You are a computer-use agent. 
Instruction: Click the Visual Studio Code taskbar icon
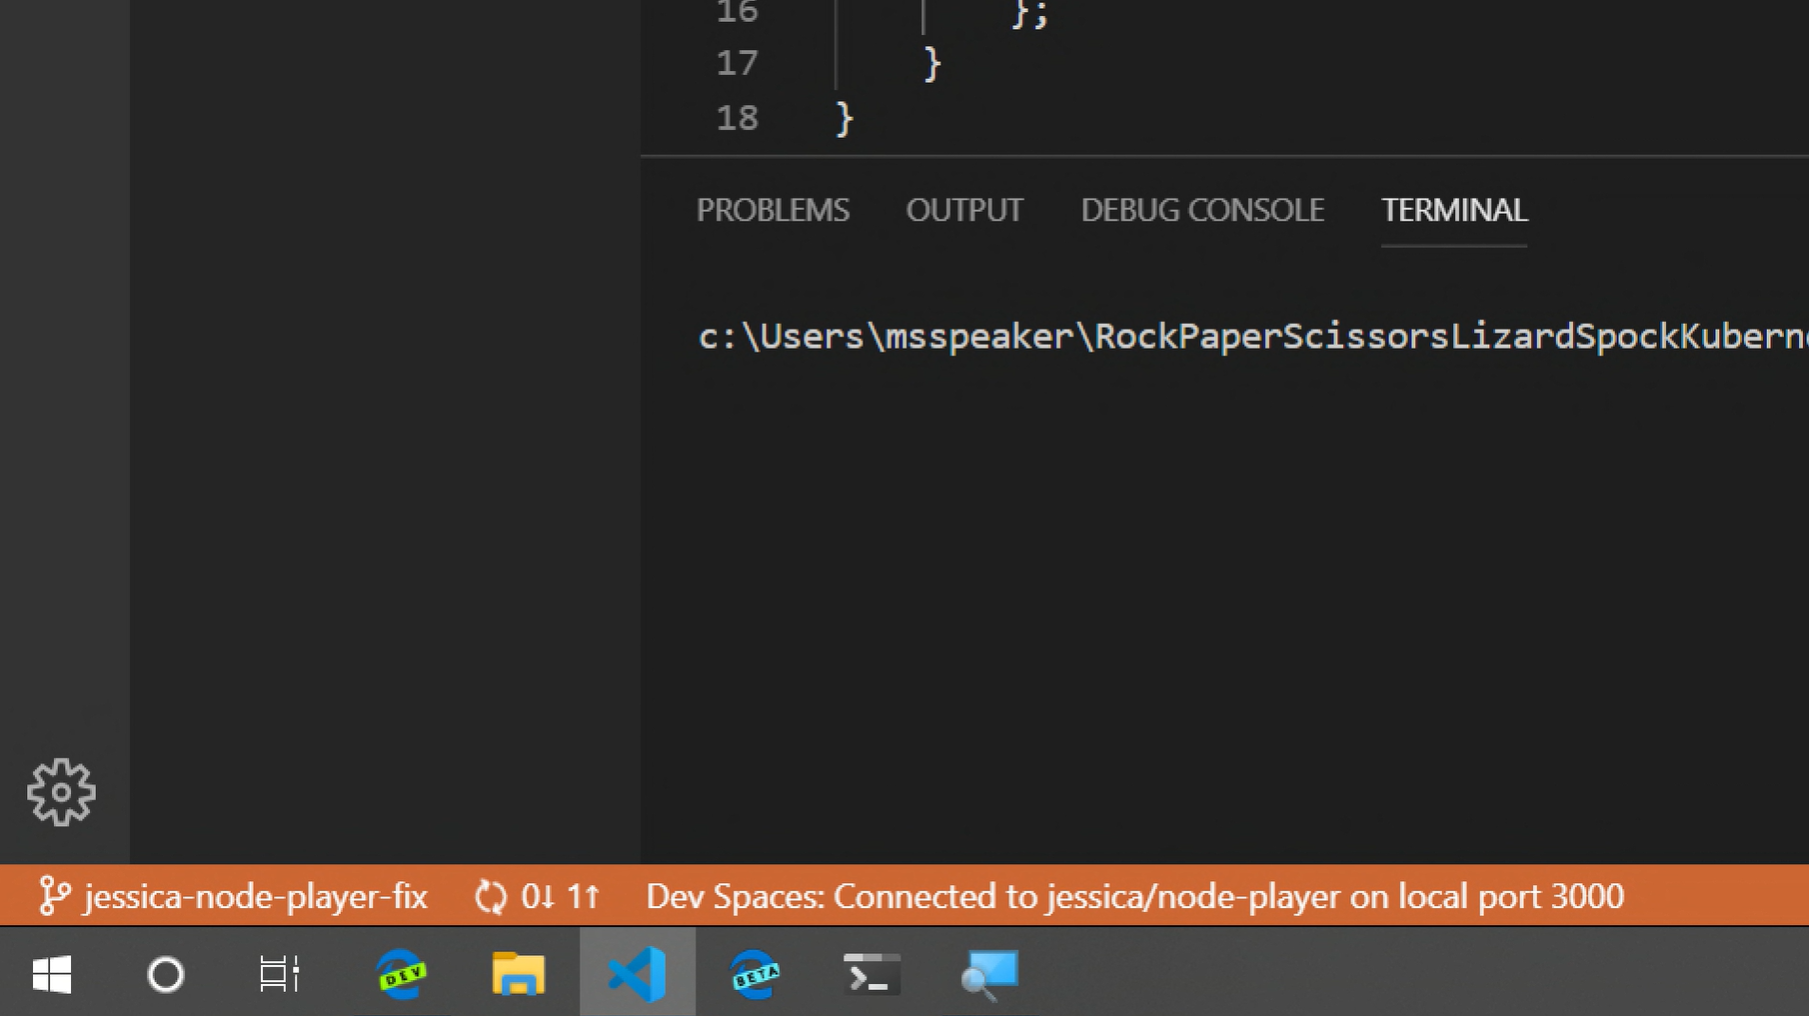pyautogui.click(x=637, y=973)
